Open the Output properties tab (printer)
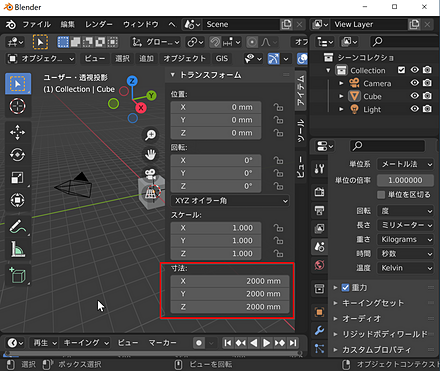Image resolution: width=440 pixels, height=371 pixels. click(319, 210)
